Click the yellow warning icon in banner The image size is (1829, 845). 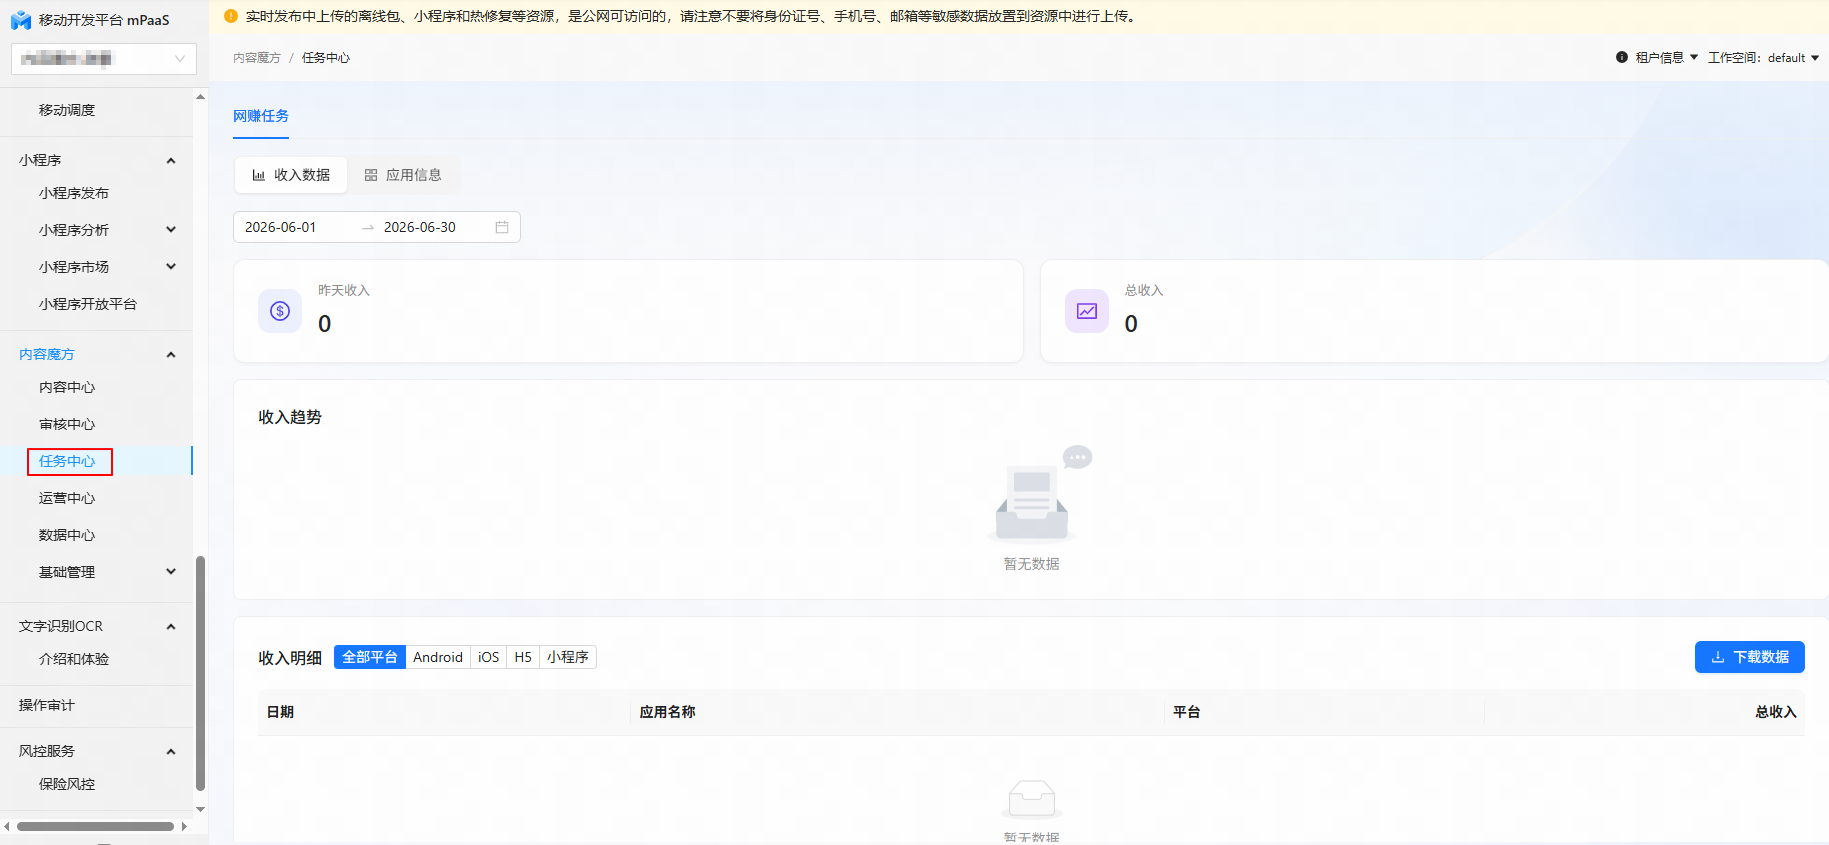coord(231,16)
